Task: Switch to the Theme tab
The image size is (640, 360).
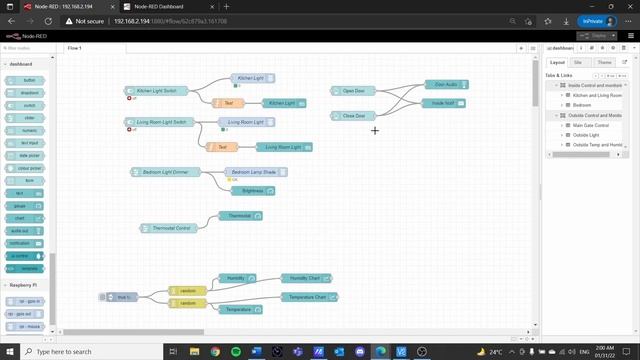Action: pyautogui.click(x=604, y=62)
